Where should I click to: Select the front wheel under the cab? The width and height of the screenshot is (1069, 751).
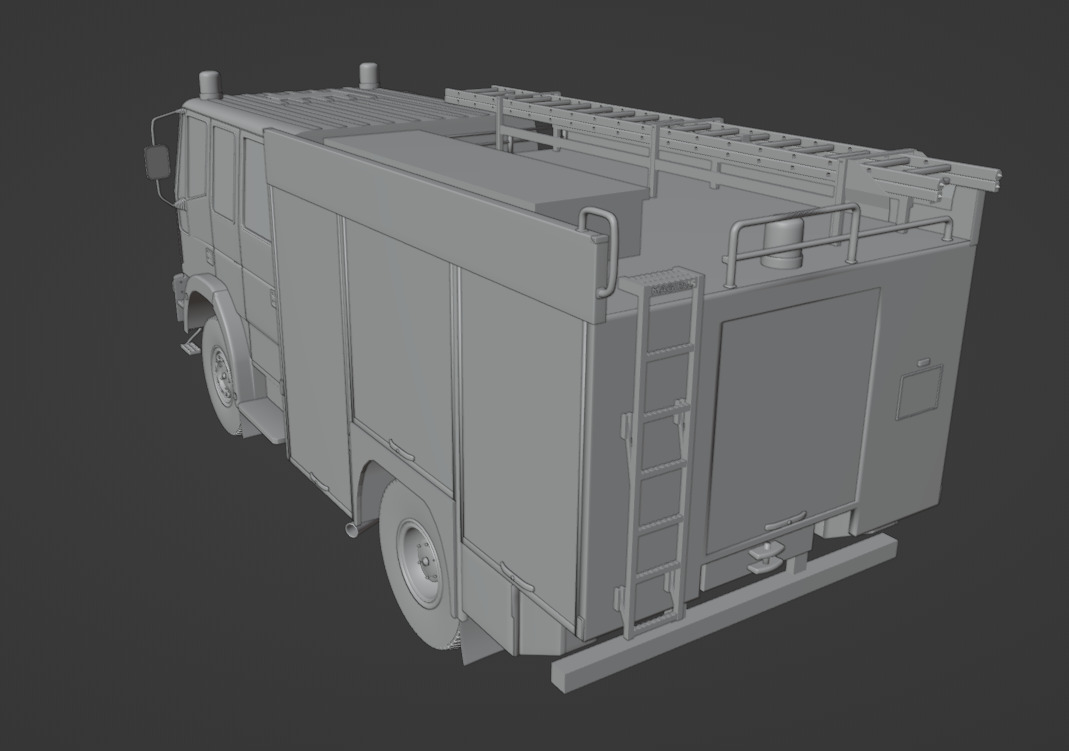coord(222,377)
